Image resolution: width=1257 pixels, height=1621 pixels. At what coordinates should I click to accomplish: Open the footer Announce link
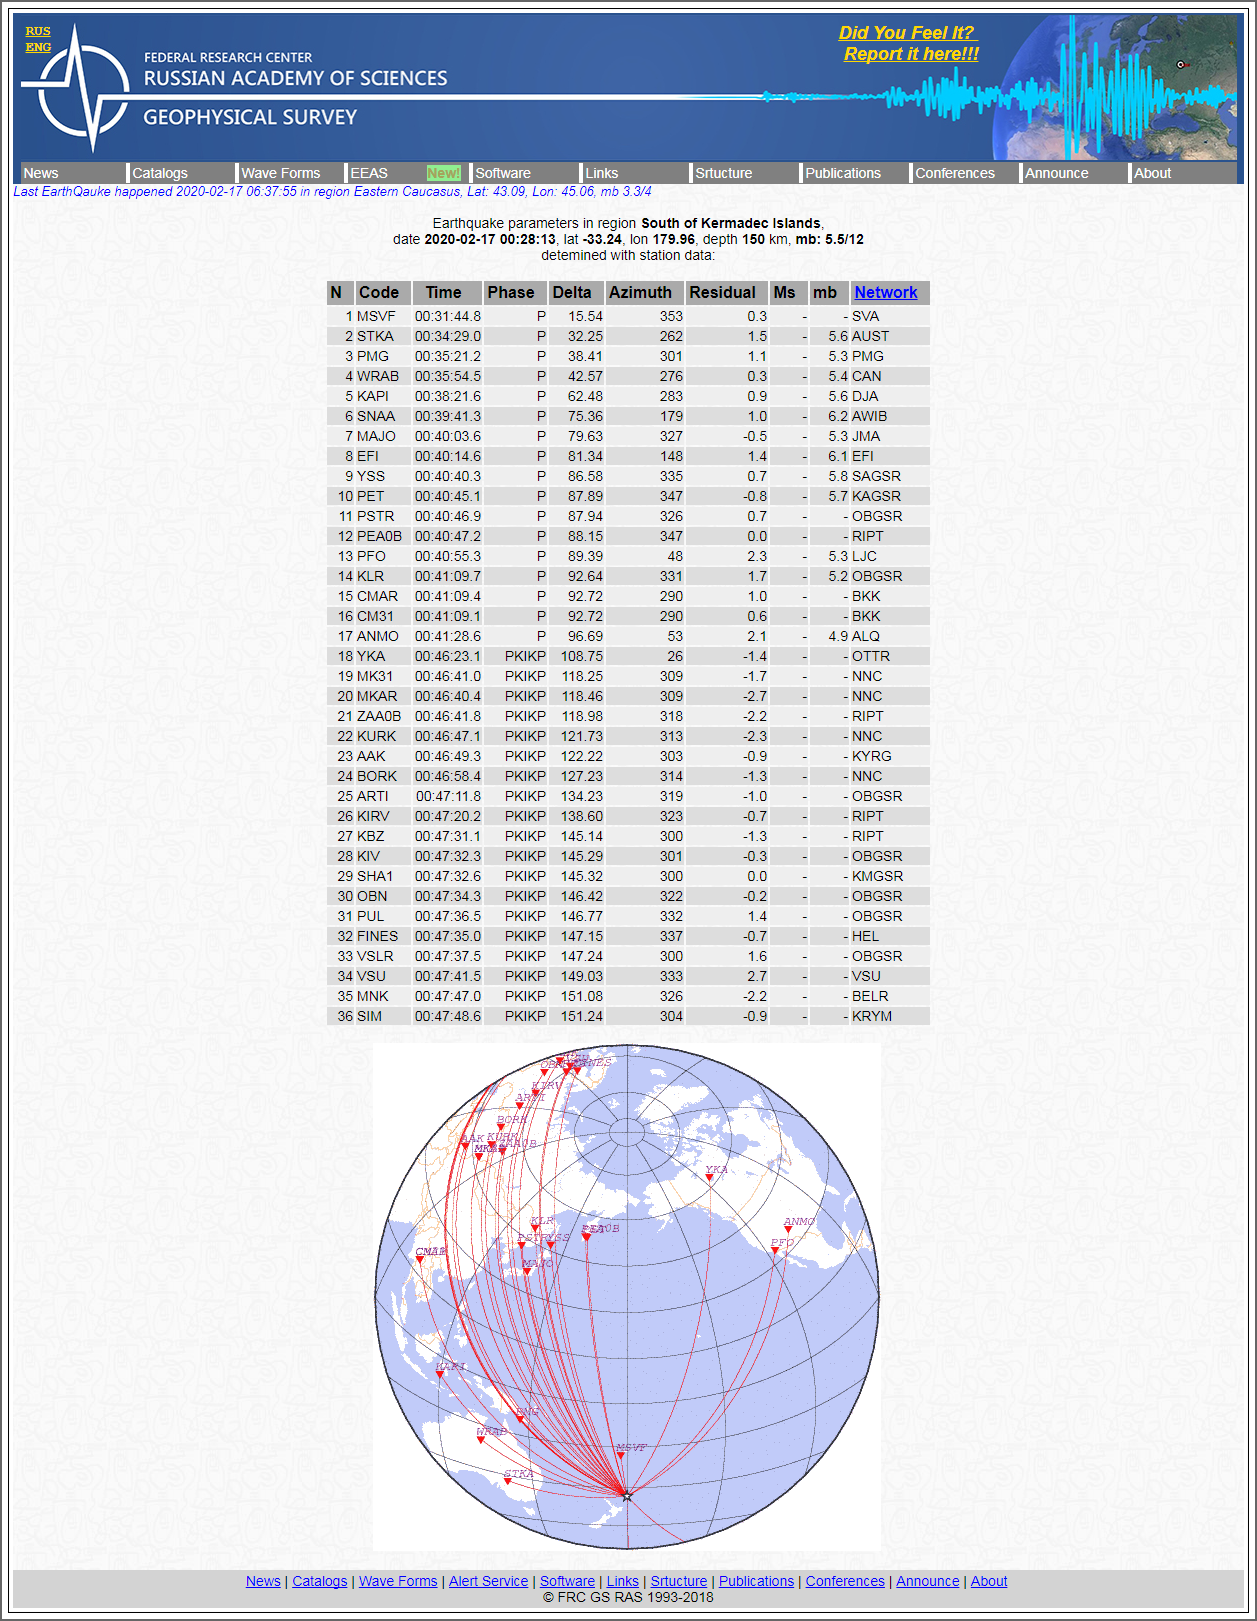927,1581
